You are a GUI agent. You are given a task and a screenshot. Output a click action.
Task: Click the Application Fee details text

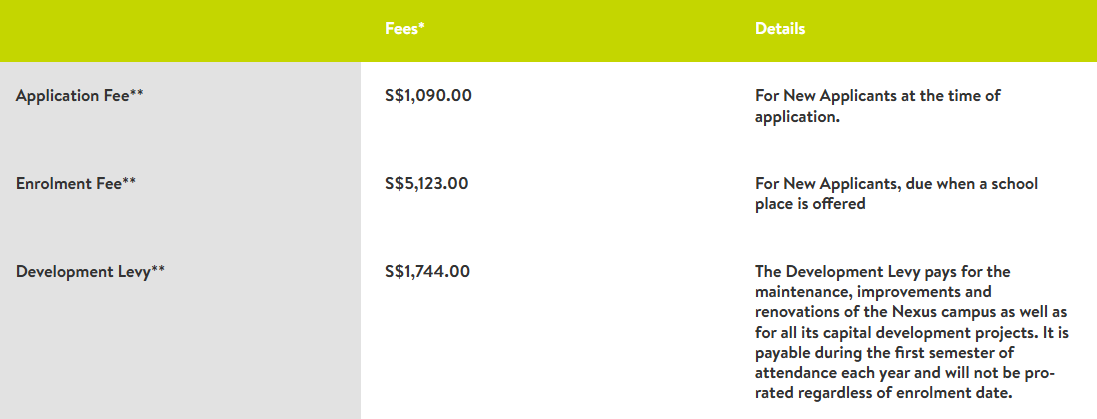click(x=877, y=106)
